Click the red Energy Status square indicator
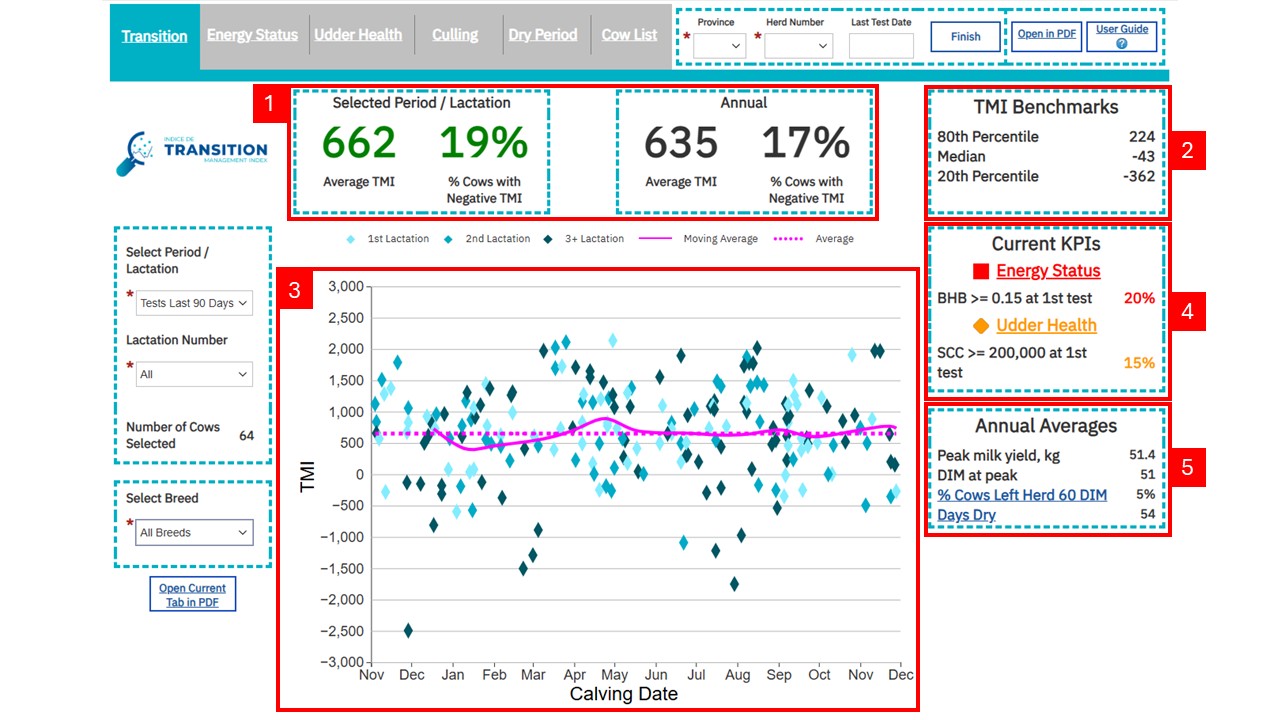1280x720 pixels. click(x=981, y=271)
